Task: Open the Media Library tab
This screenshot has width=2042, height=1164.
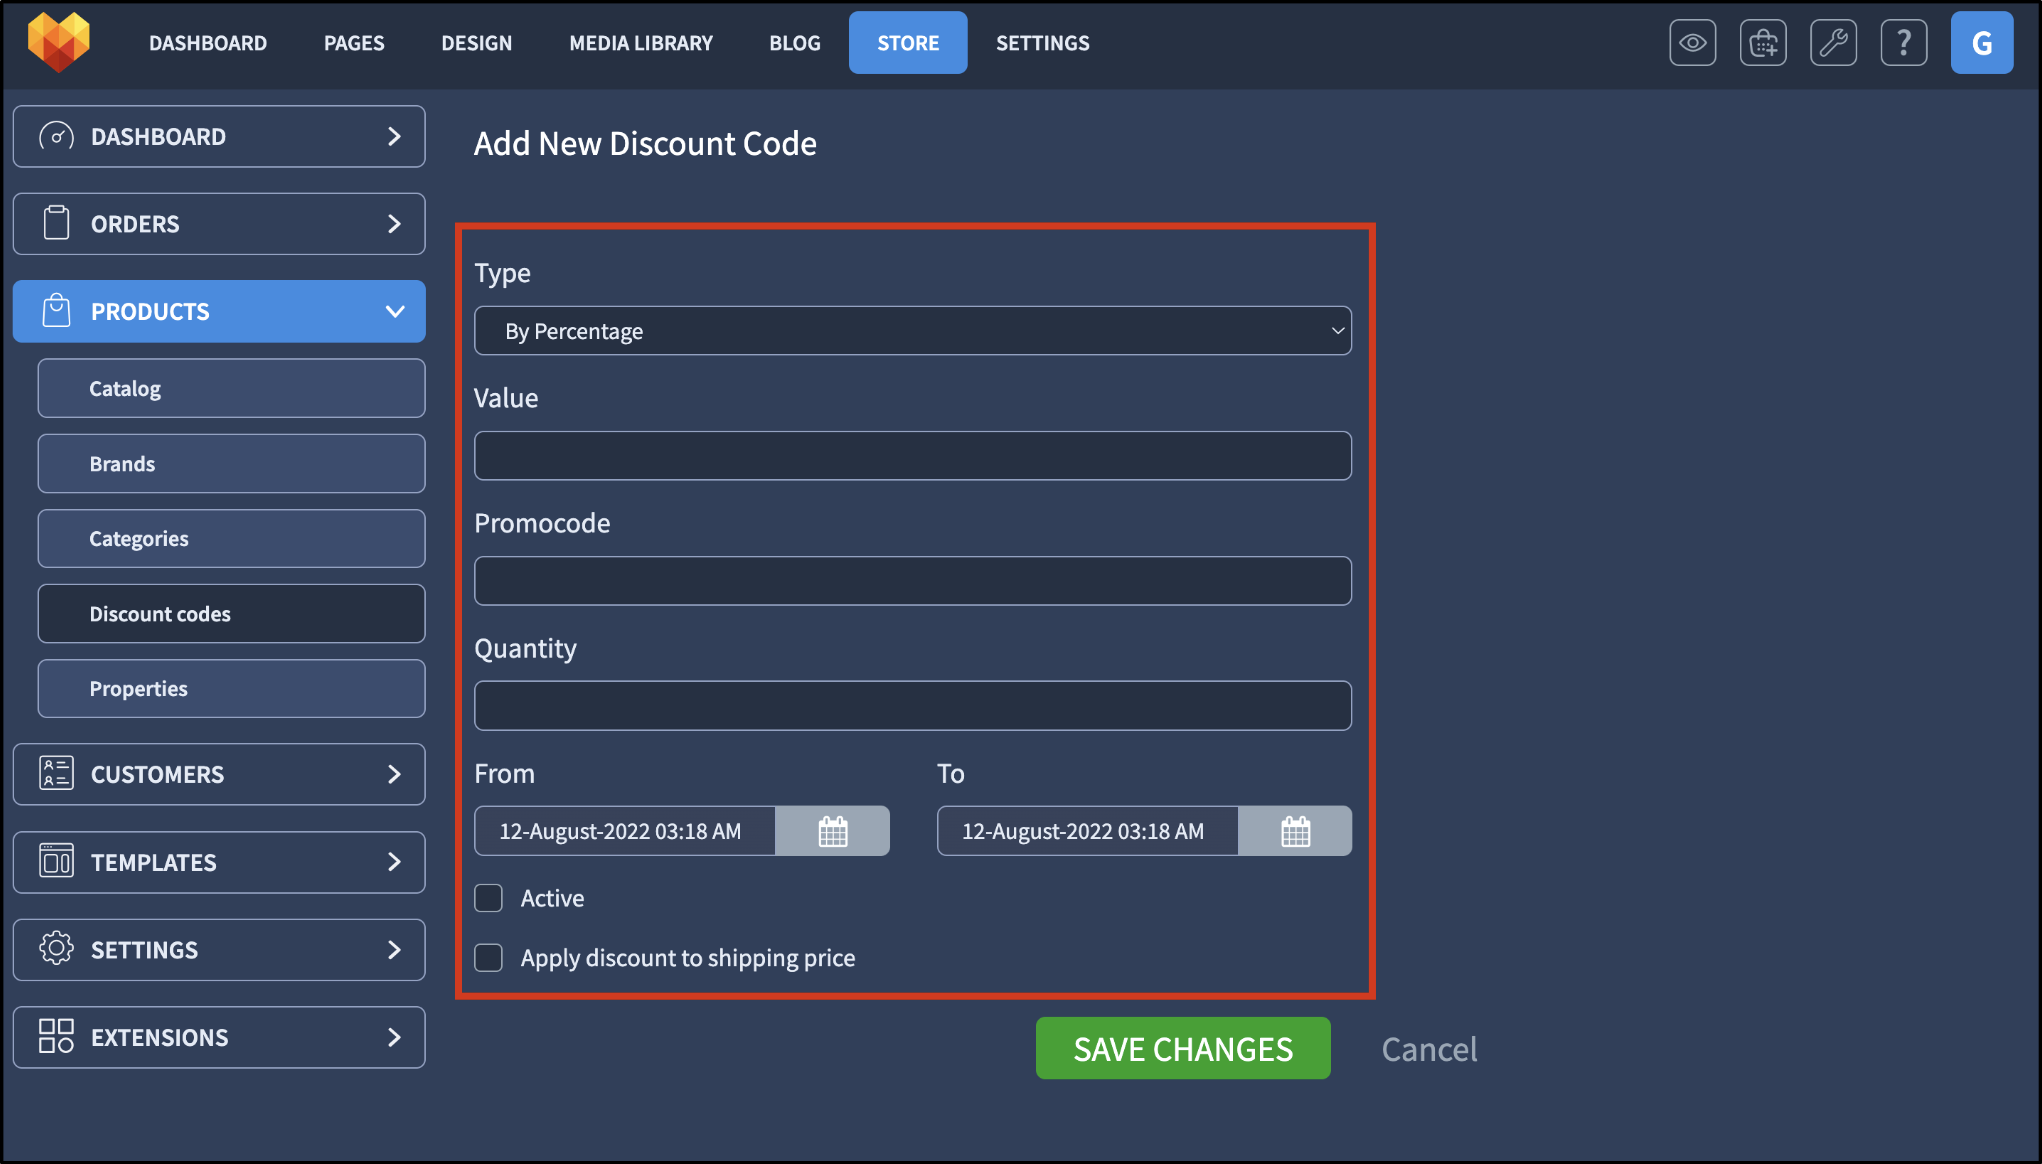Action: coord(641,43)
